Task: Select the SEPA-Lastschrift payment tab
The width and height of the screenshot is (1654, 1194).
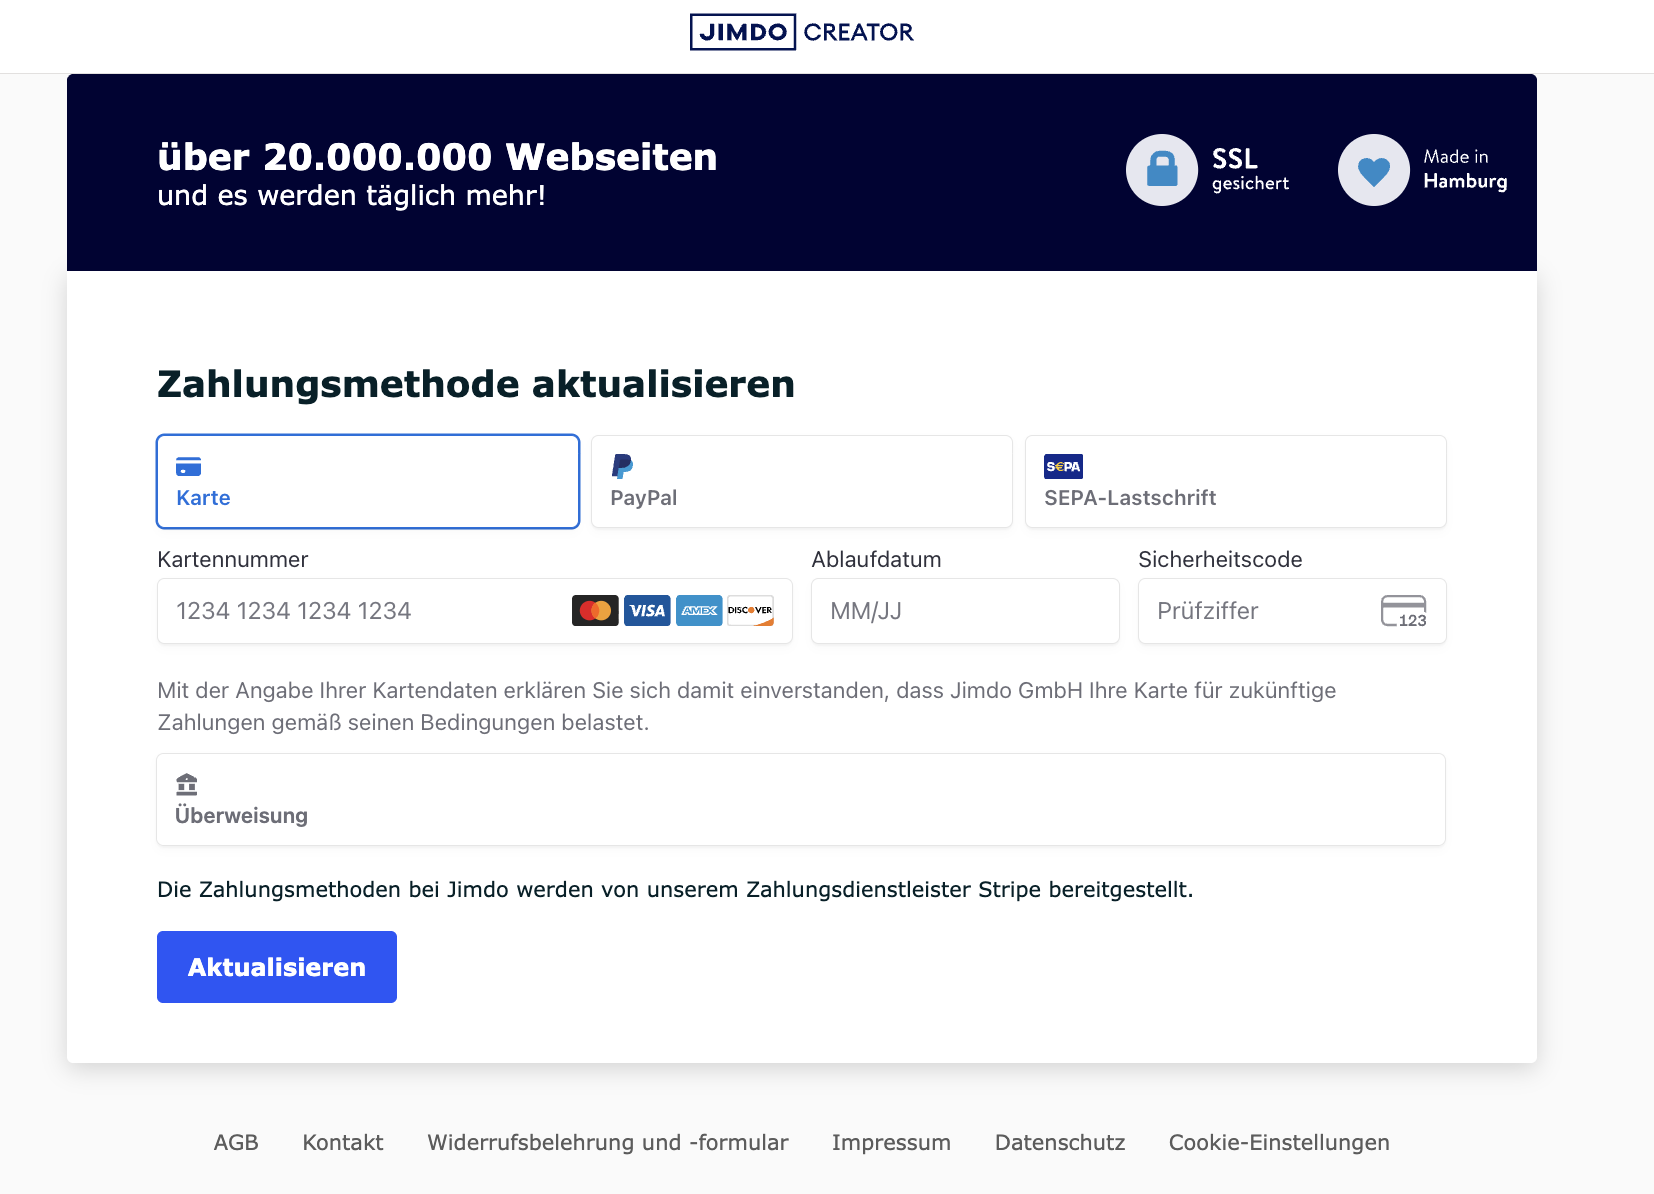Action: [1236, 481]
